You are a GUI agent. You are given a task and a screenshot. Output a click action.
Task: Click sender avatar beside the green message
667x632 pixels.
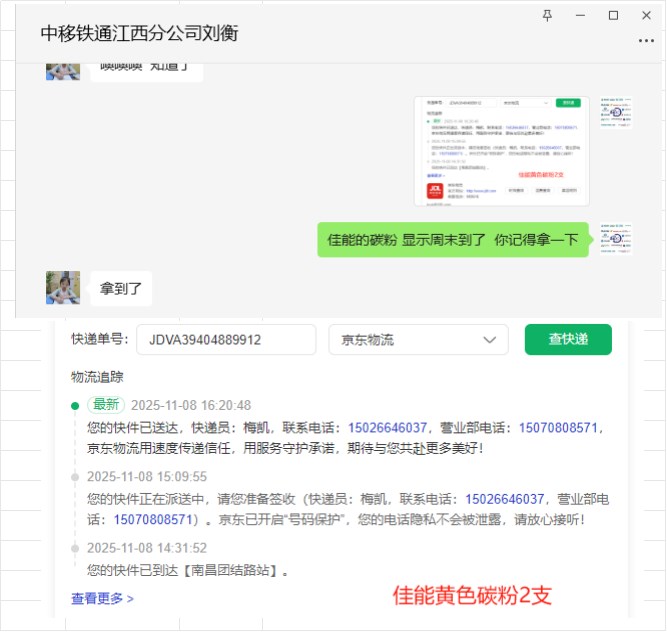617,240
